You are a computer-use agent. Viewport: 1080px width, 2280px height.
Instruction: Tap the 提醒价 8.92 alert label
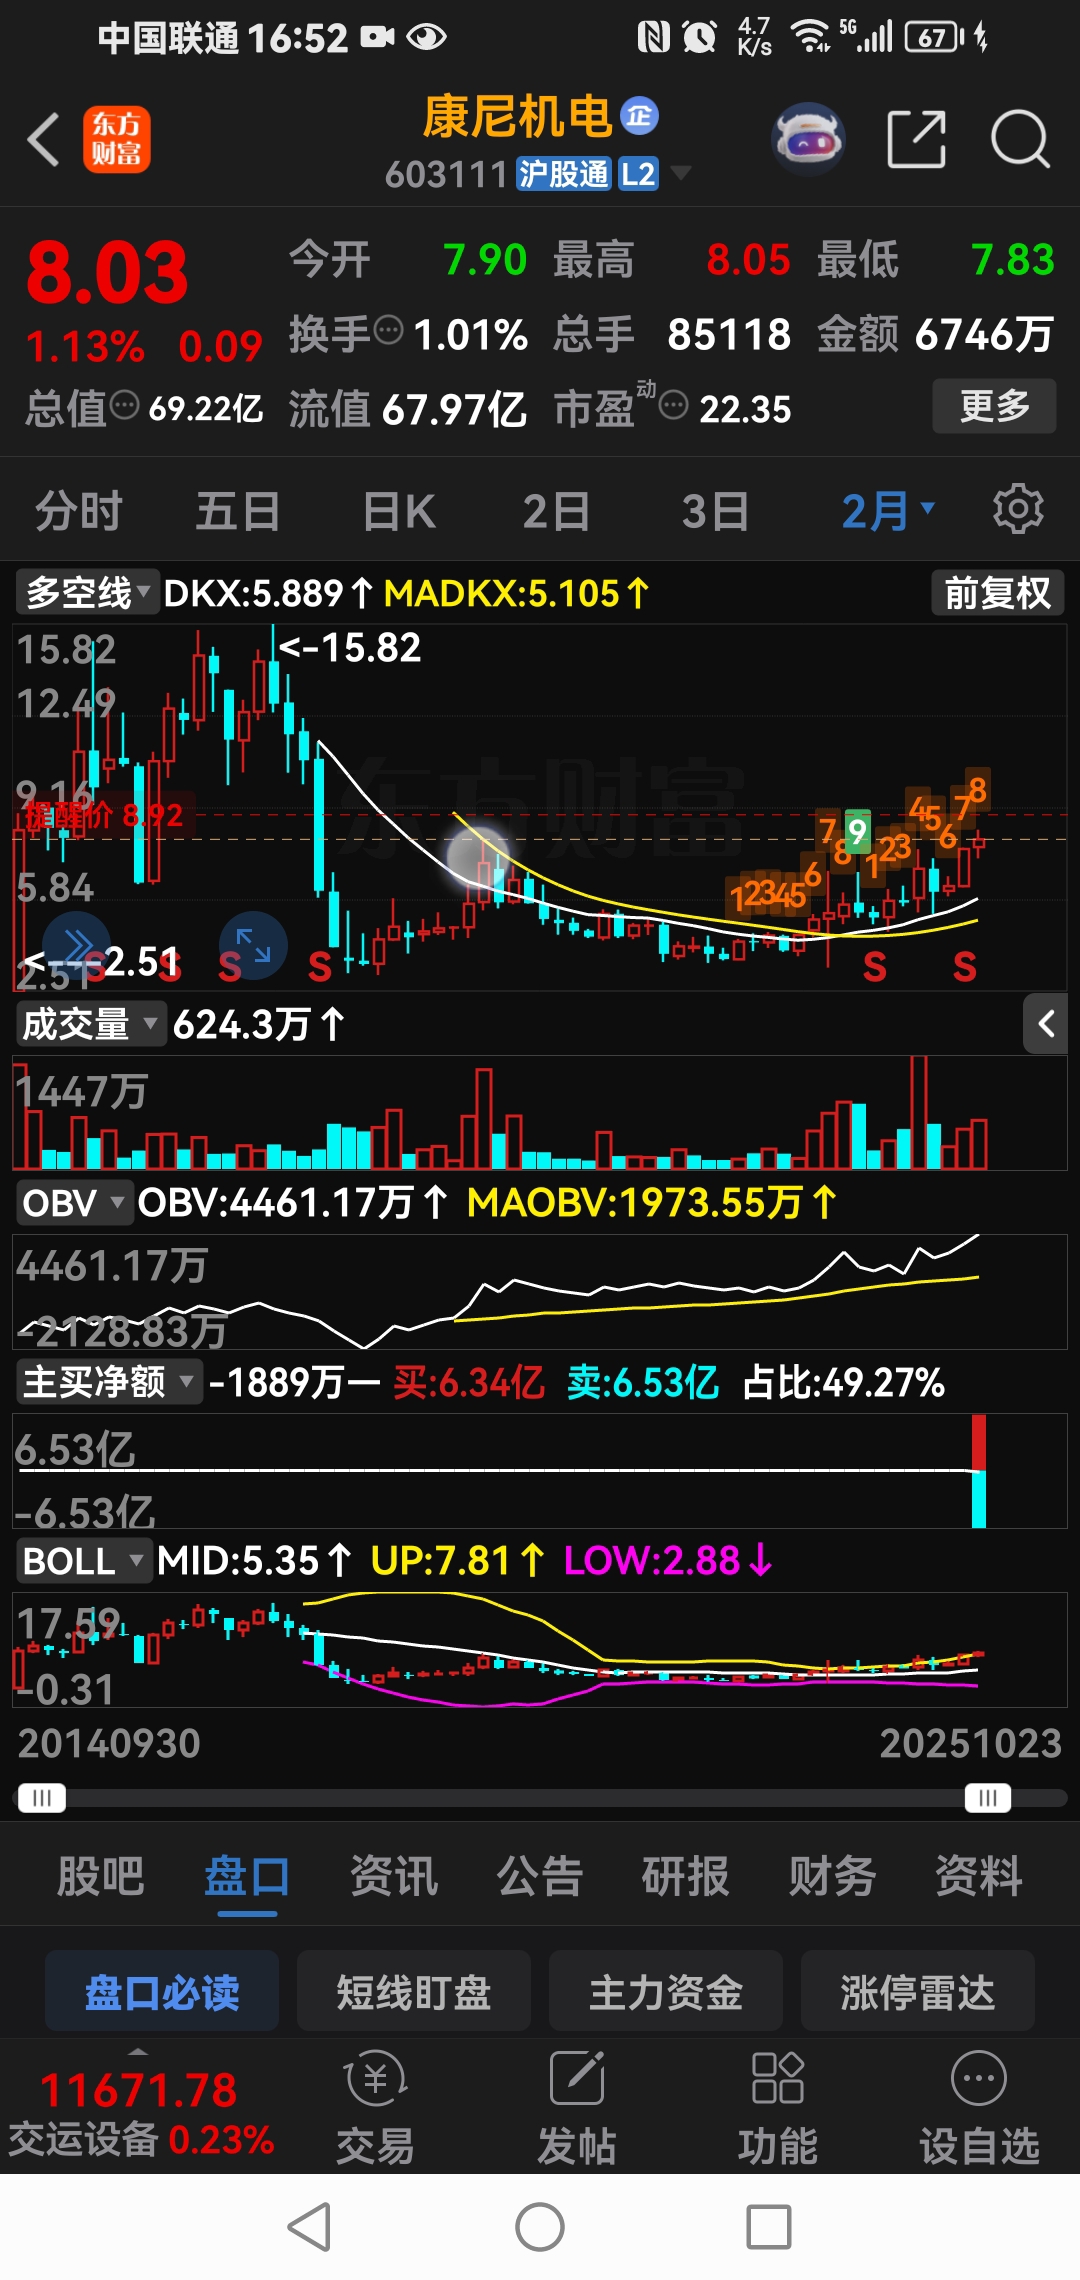click(x=103, y=815)
